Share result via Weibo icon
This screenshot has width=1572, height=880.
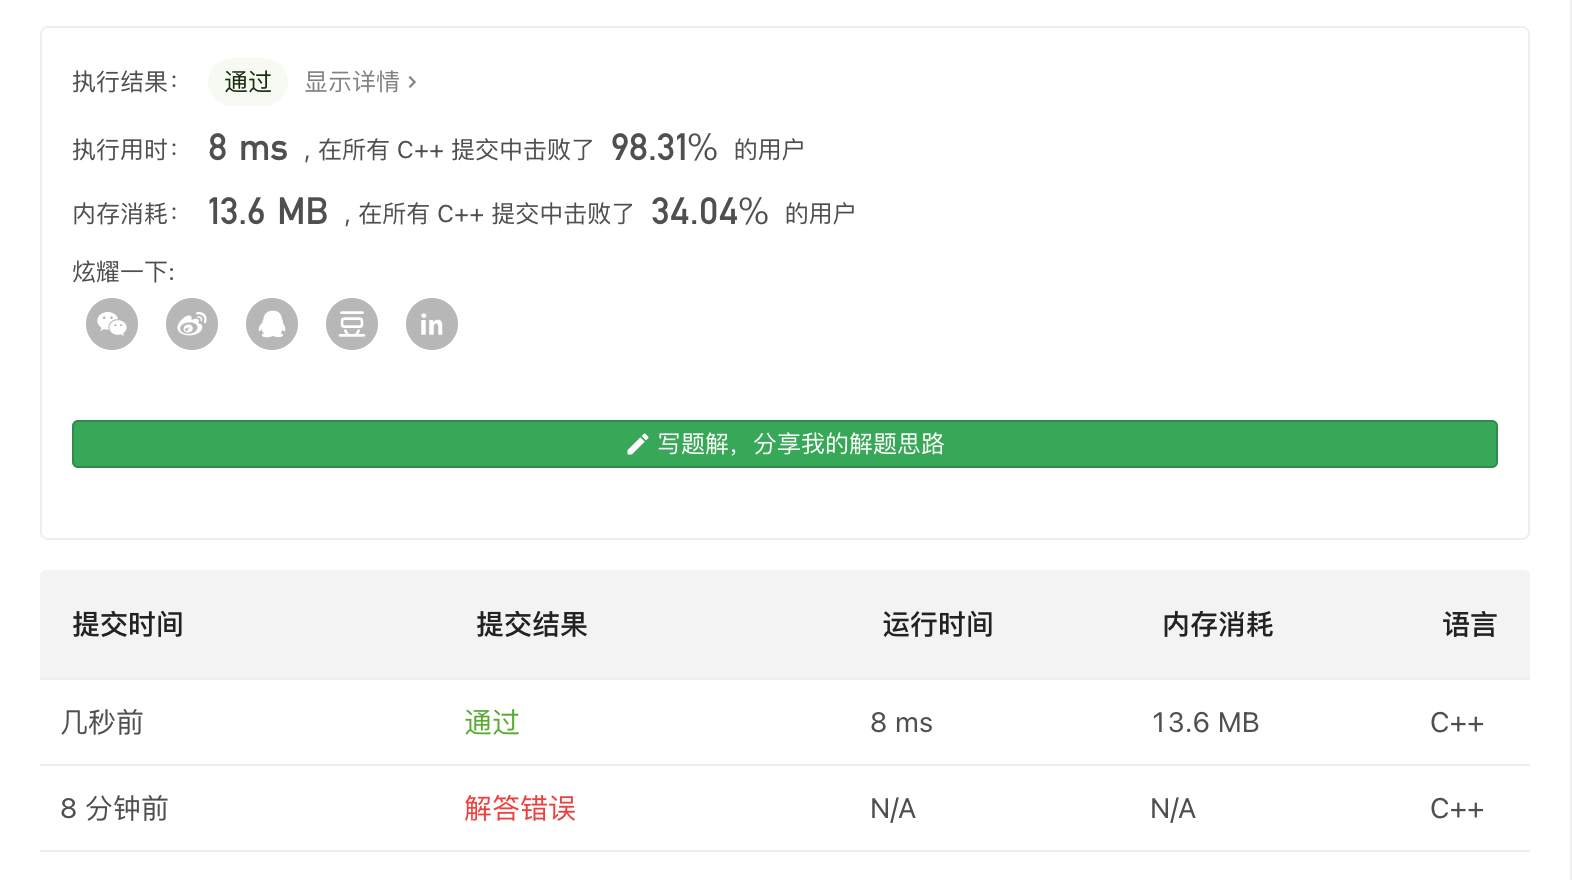click(191, 323)
